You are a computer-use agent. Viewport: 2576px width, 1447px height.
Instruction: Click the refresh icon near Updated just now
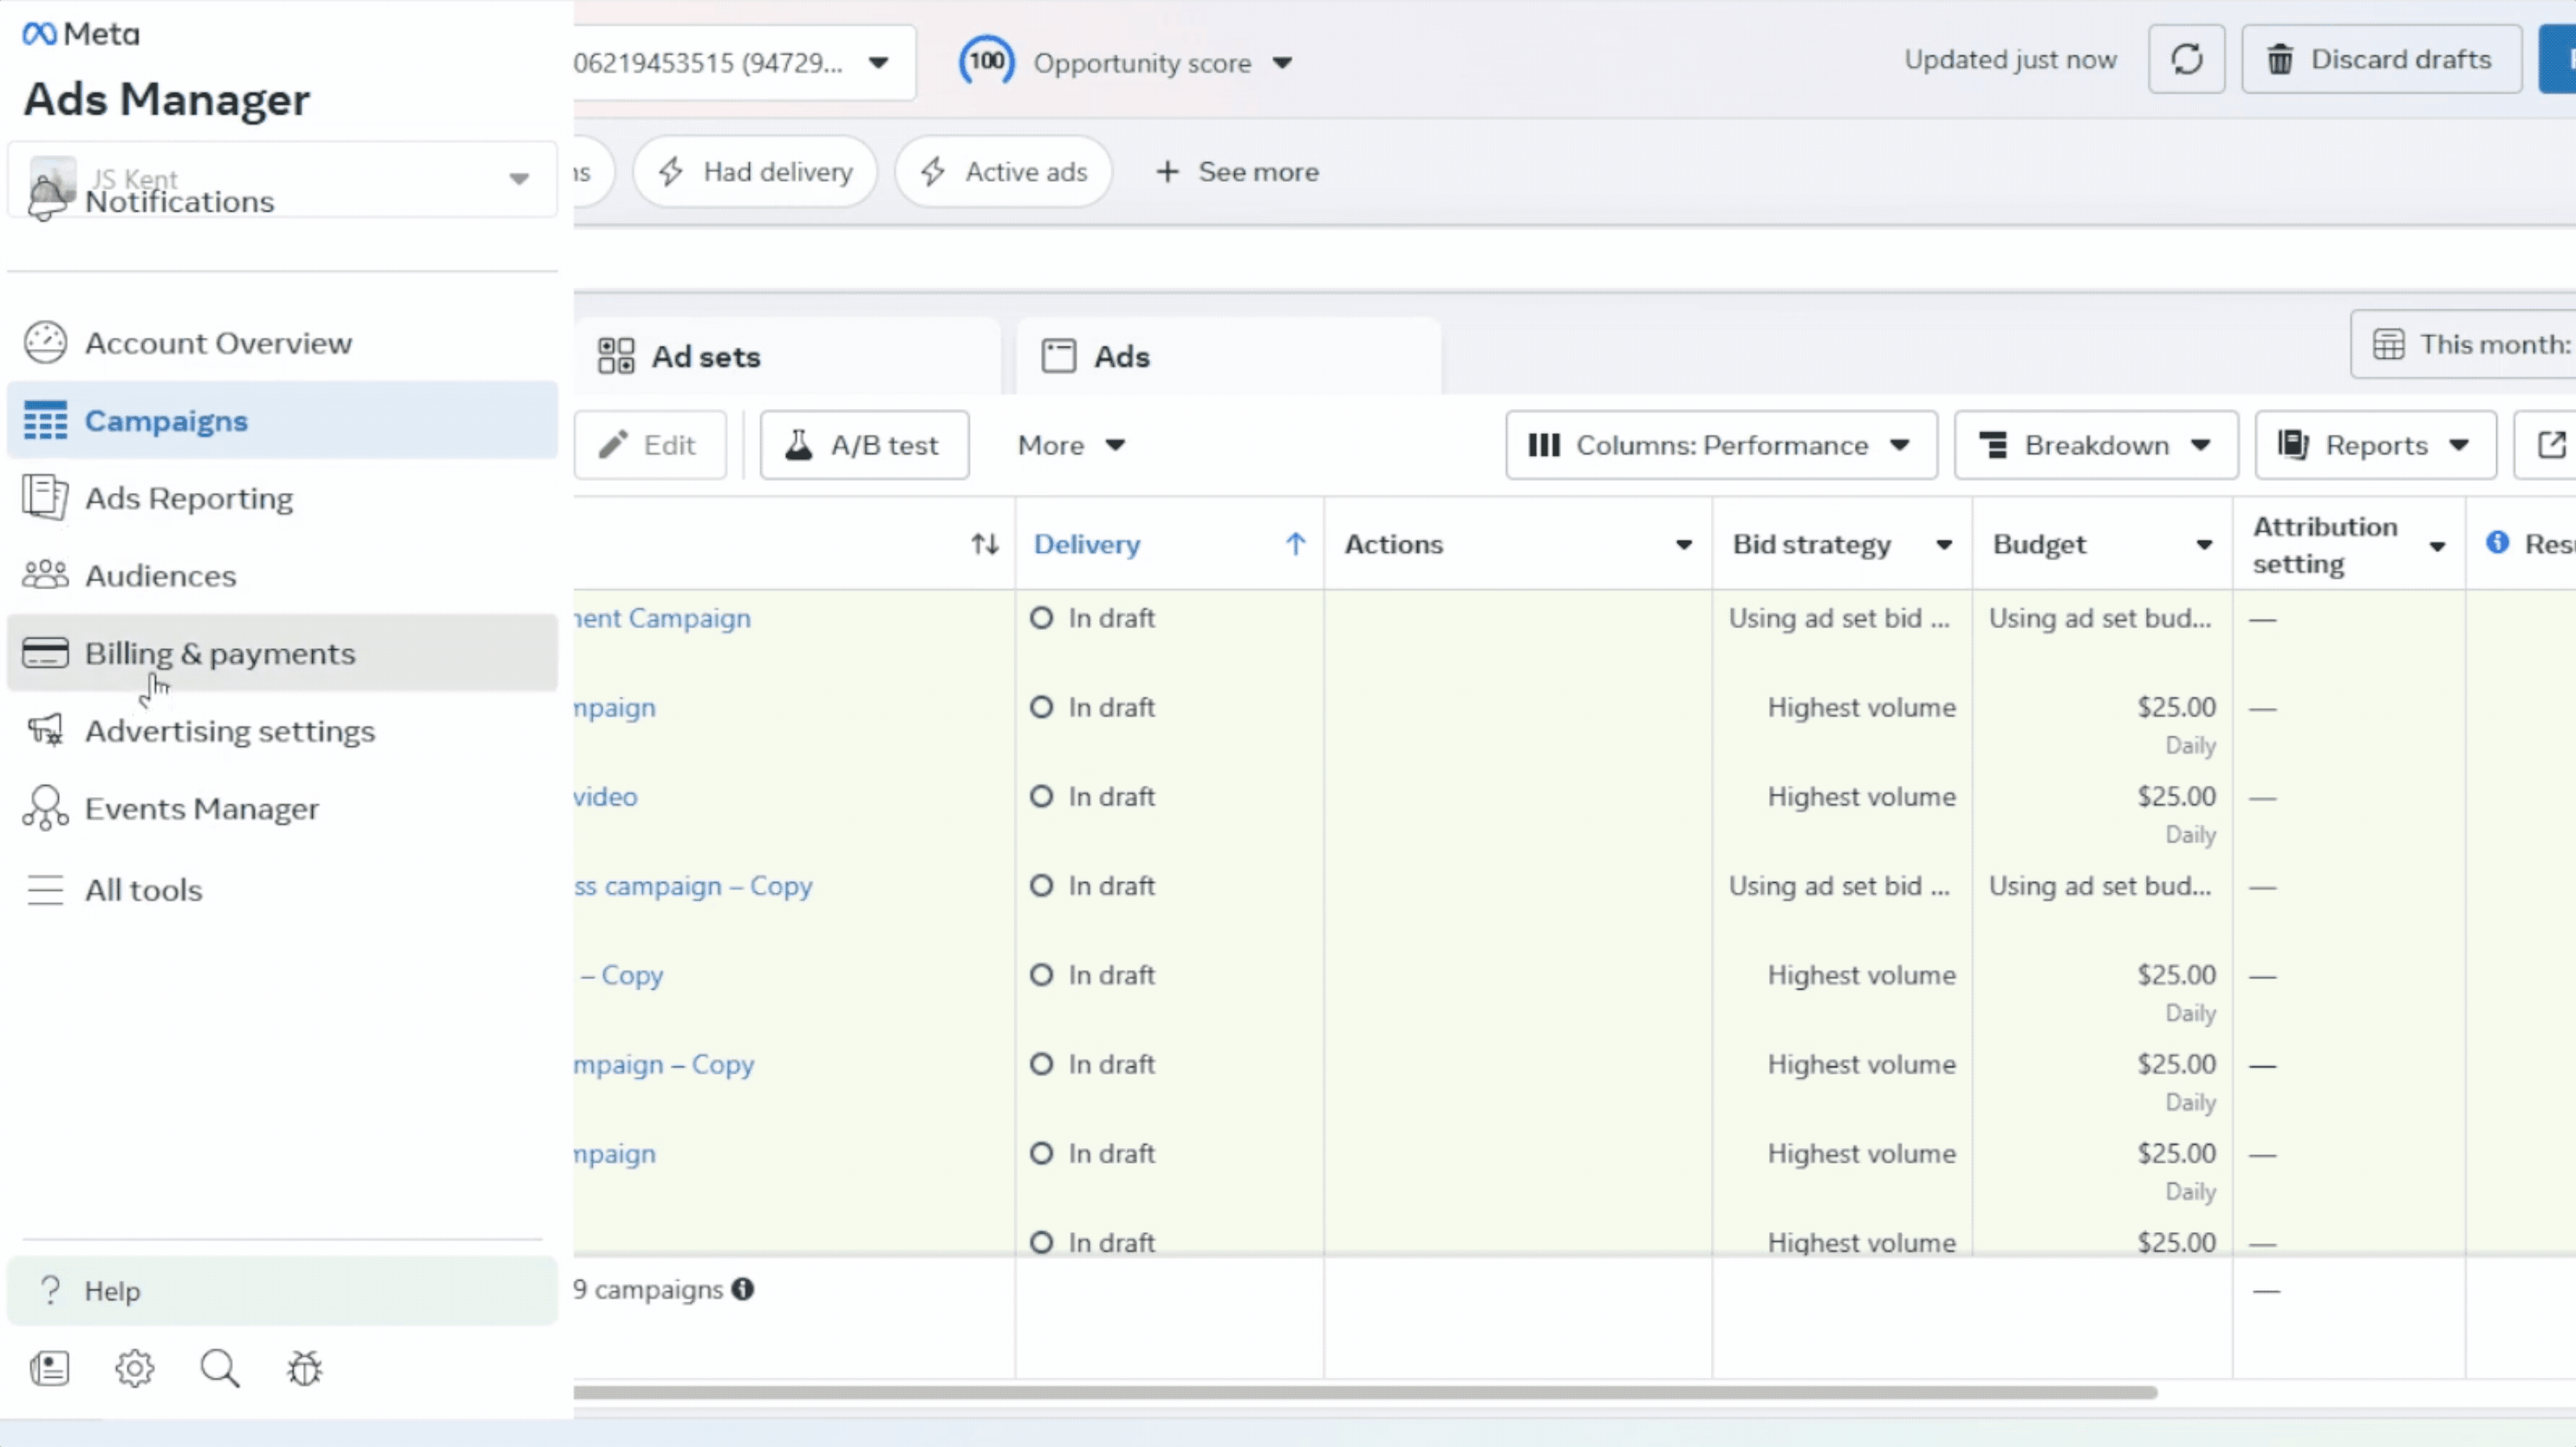pos(2186,59)
